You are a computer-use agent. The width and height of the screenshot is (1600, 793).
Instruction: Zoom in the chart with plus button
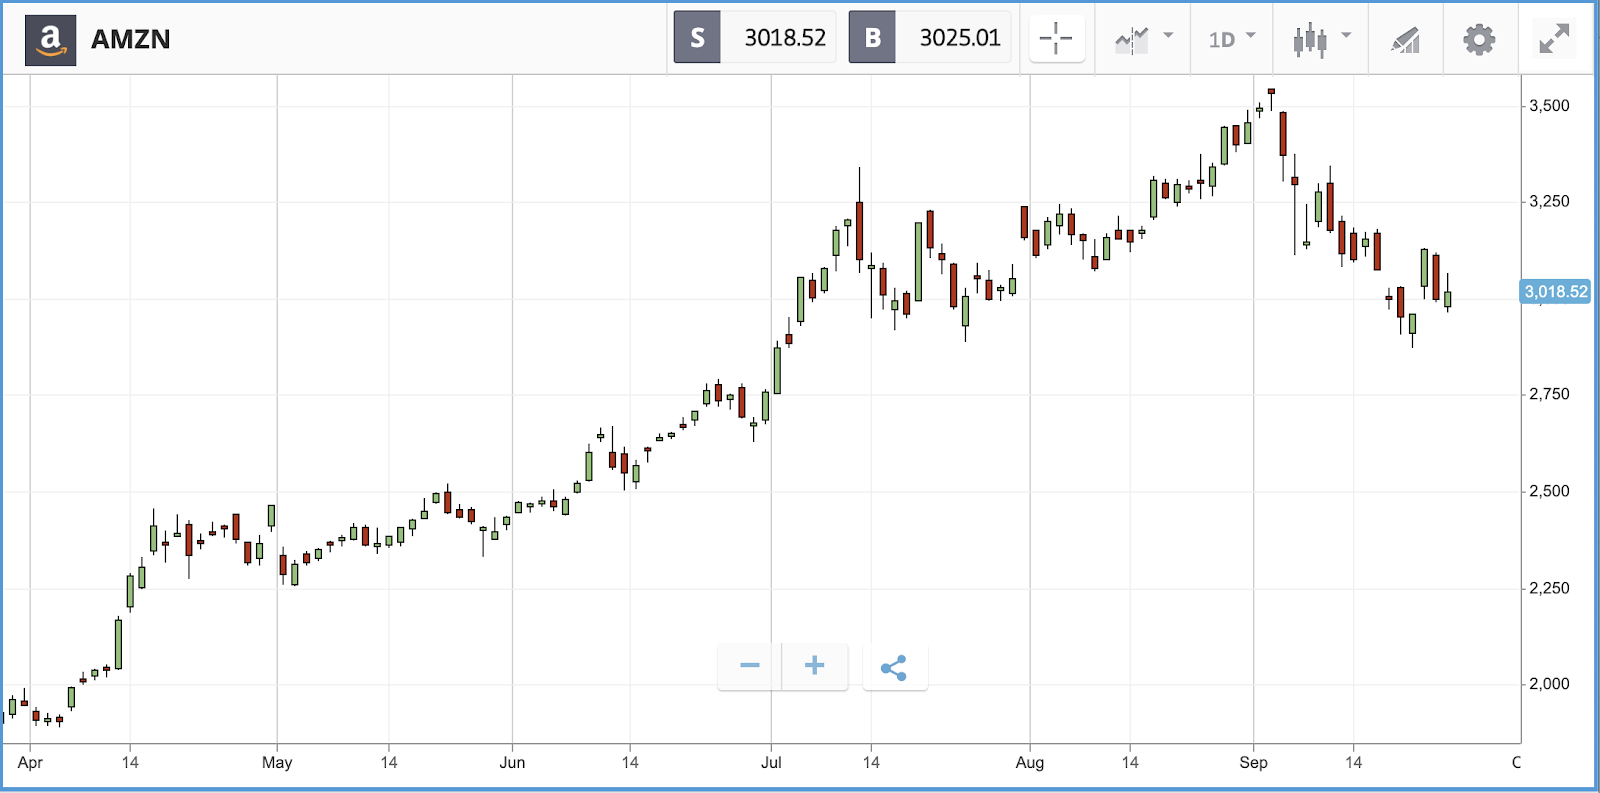(x=815, y=666)
